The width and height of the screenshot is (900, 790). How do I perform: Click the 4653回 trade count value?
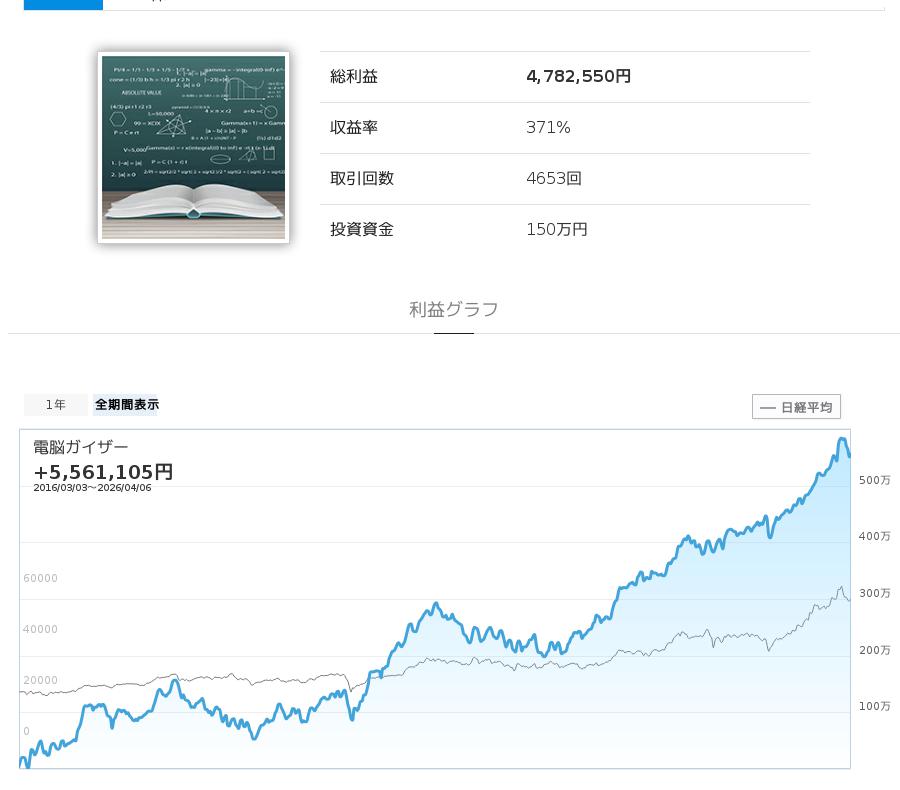pyautogui.click(x=553, y=179)
